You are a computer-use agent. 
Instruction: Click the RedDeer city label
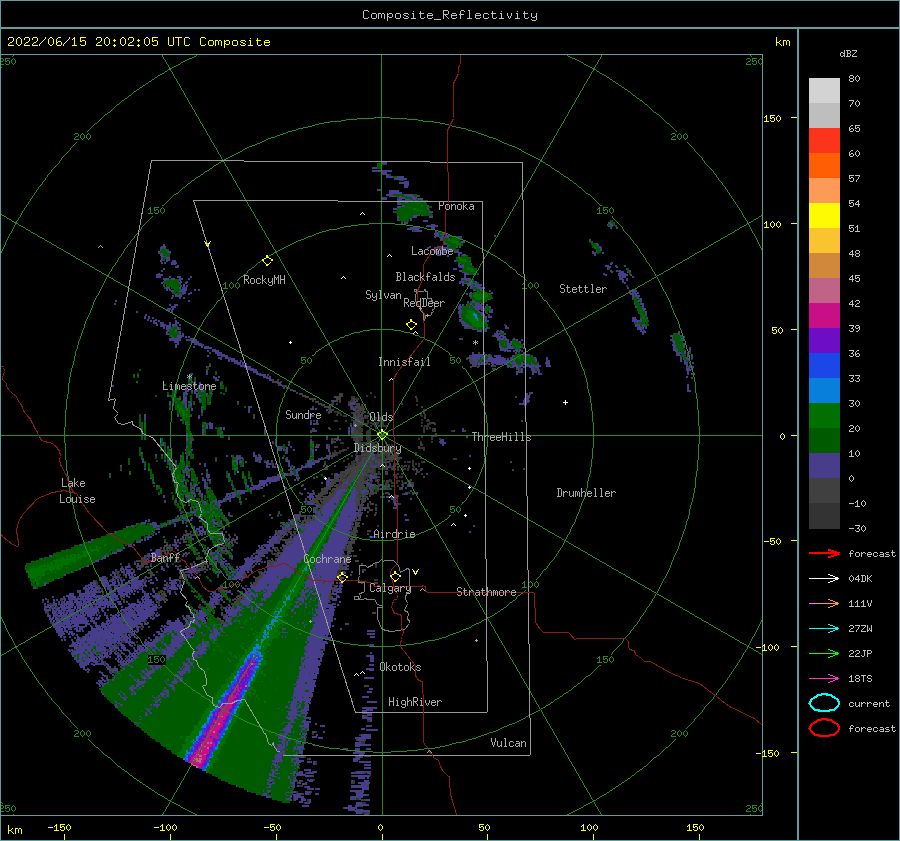click(424, 303)
